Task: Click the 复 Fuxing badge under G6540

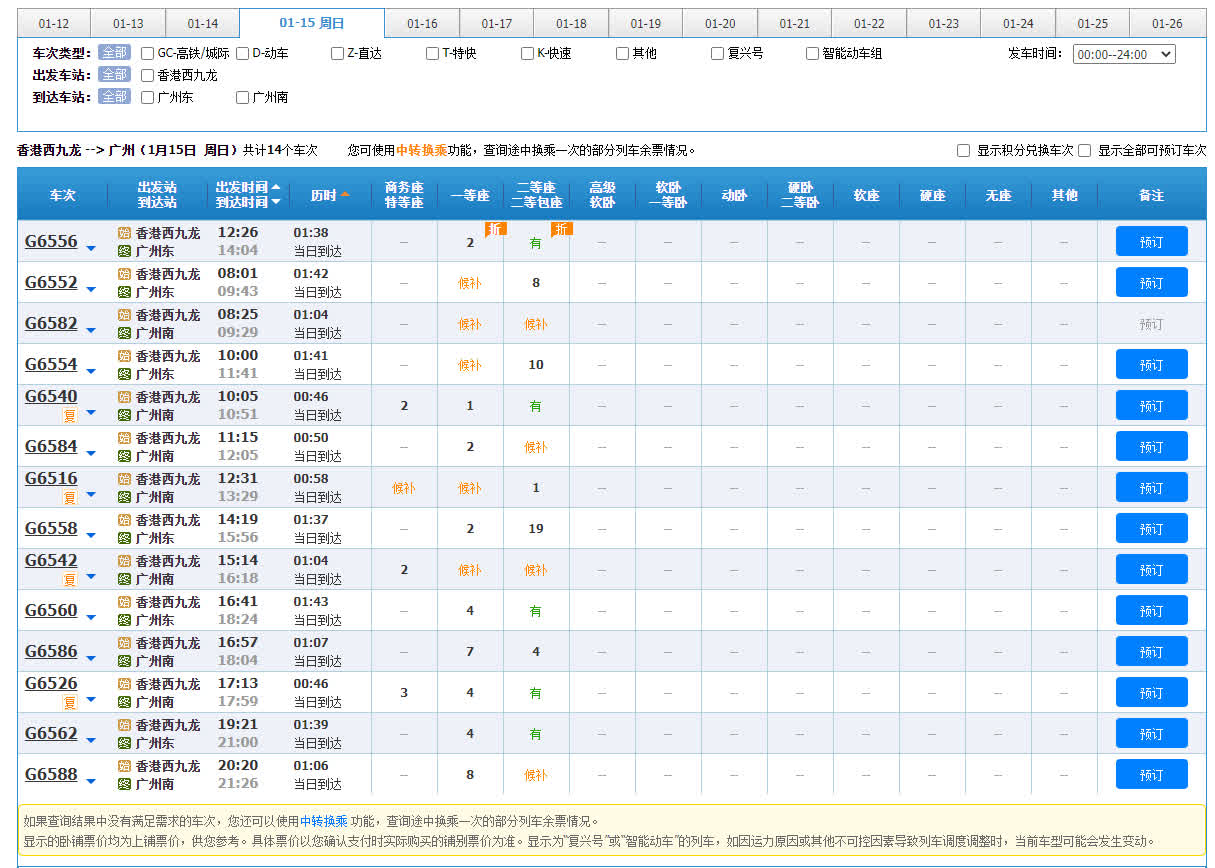Action: pyautogui.click(x=69, y=415)
